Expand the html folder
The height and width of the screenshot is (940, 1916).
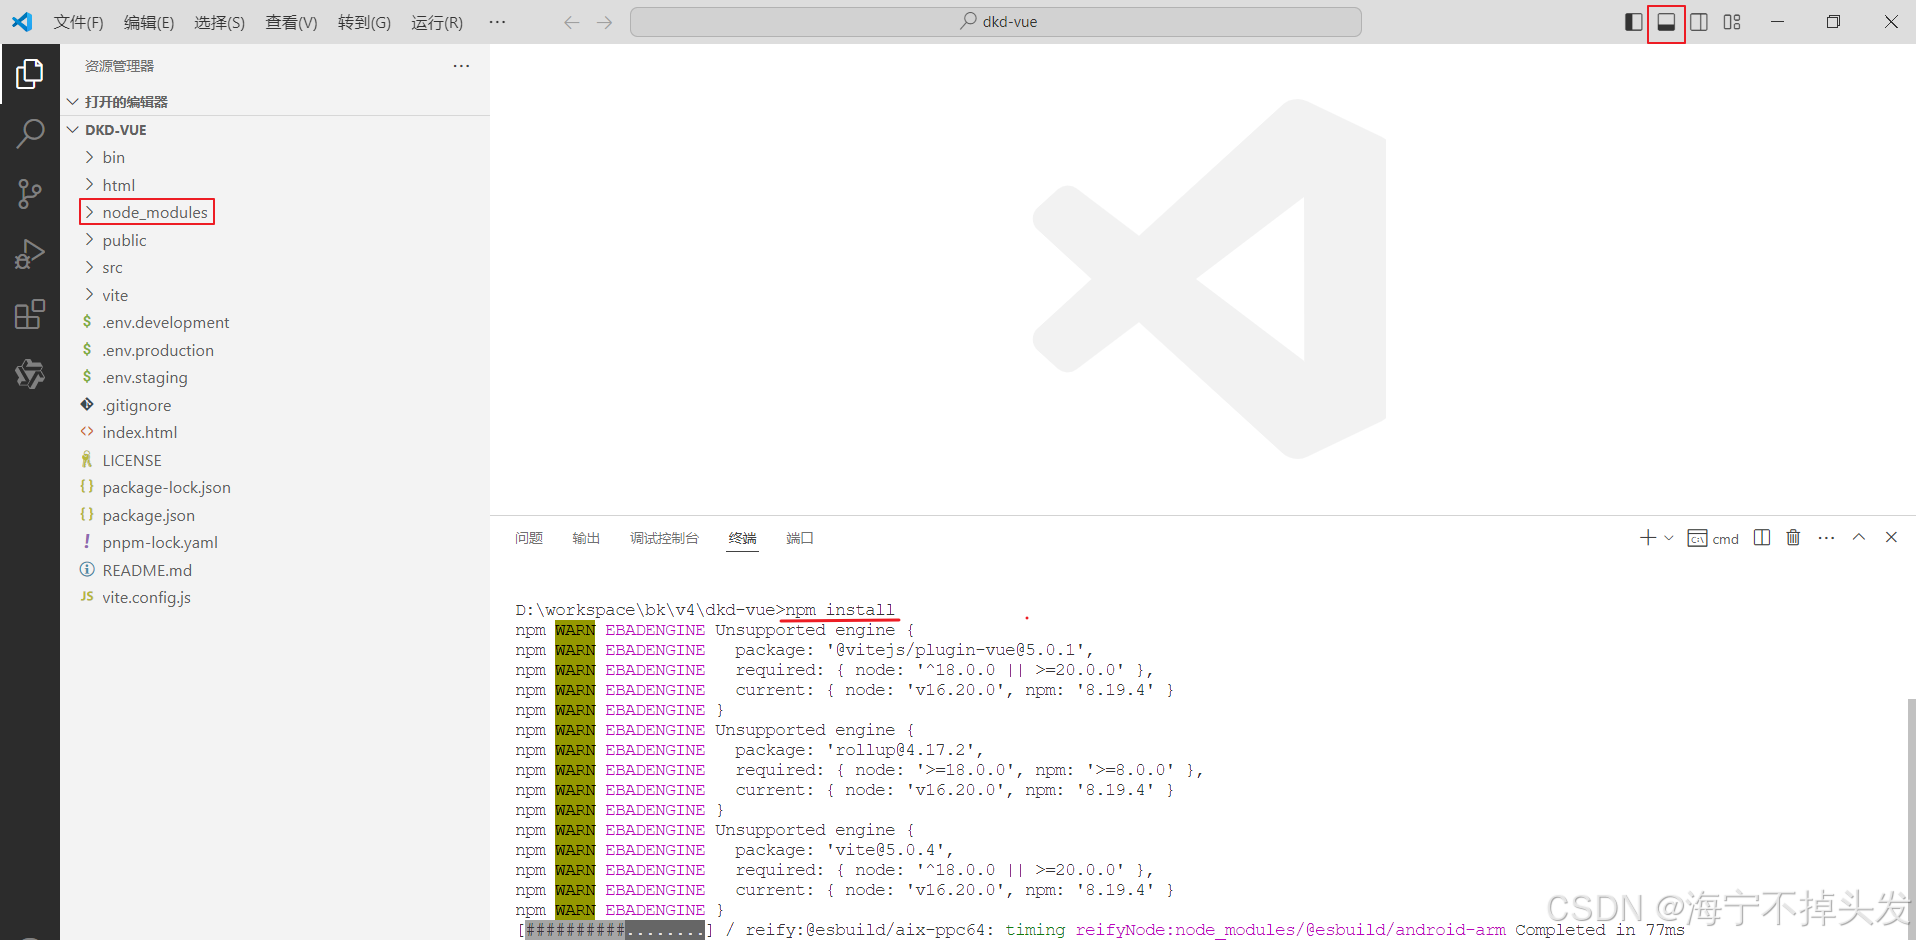(275, 185)
